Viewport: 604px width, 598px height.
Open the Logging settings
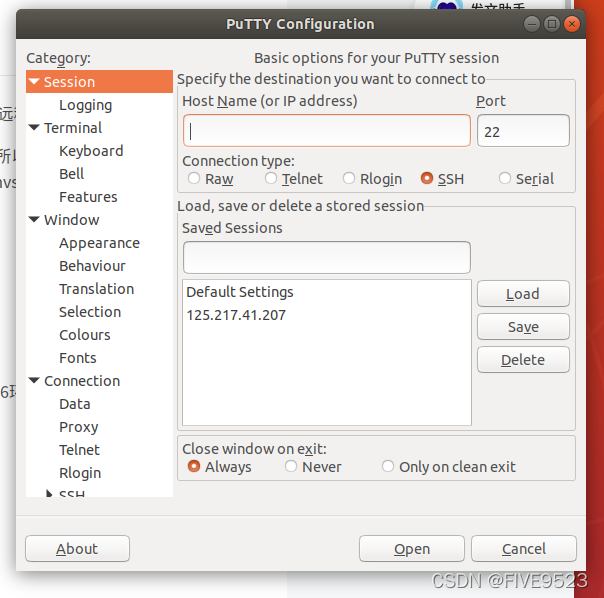[x=86, y=105]
